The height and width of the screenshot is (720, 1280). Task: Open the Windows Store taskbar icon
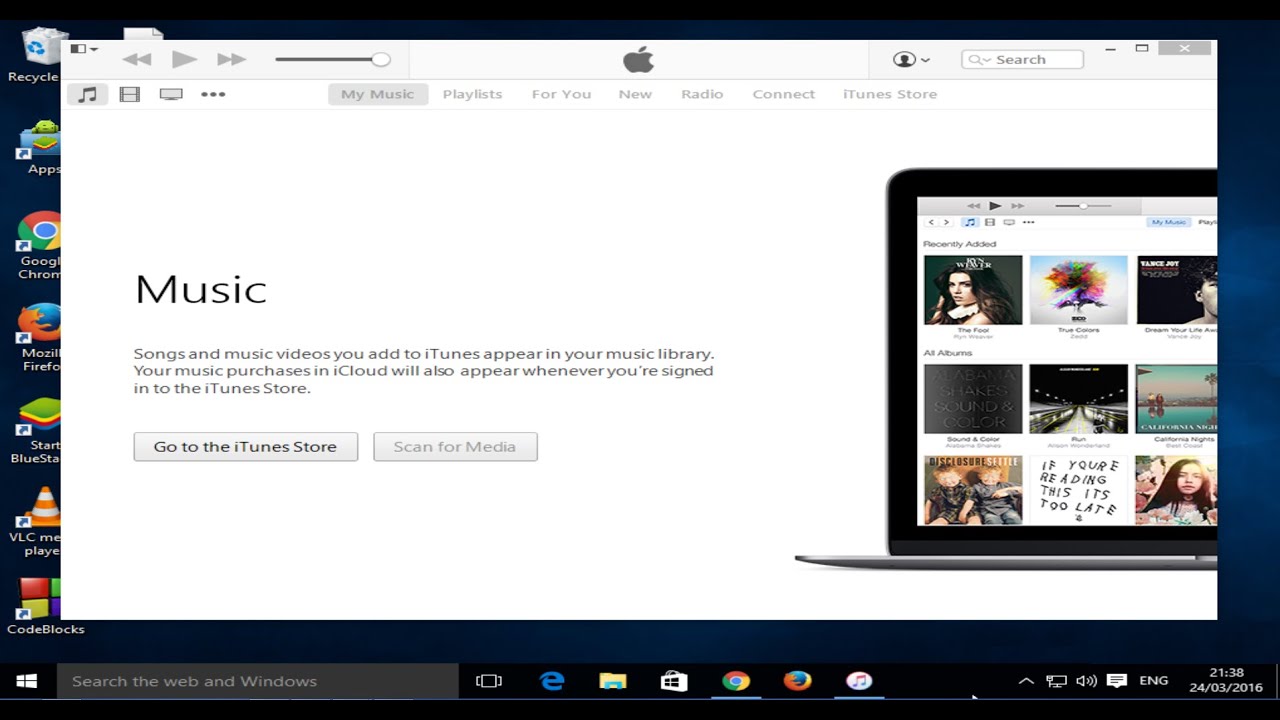(674, 681)
